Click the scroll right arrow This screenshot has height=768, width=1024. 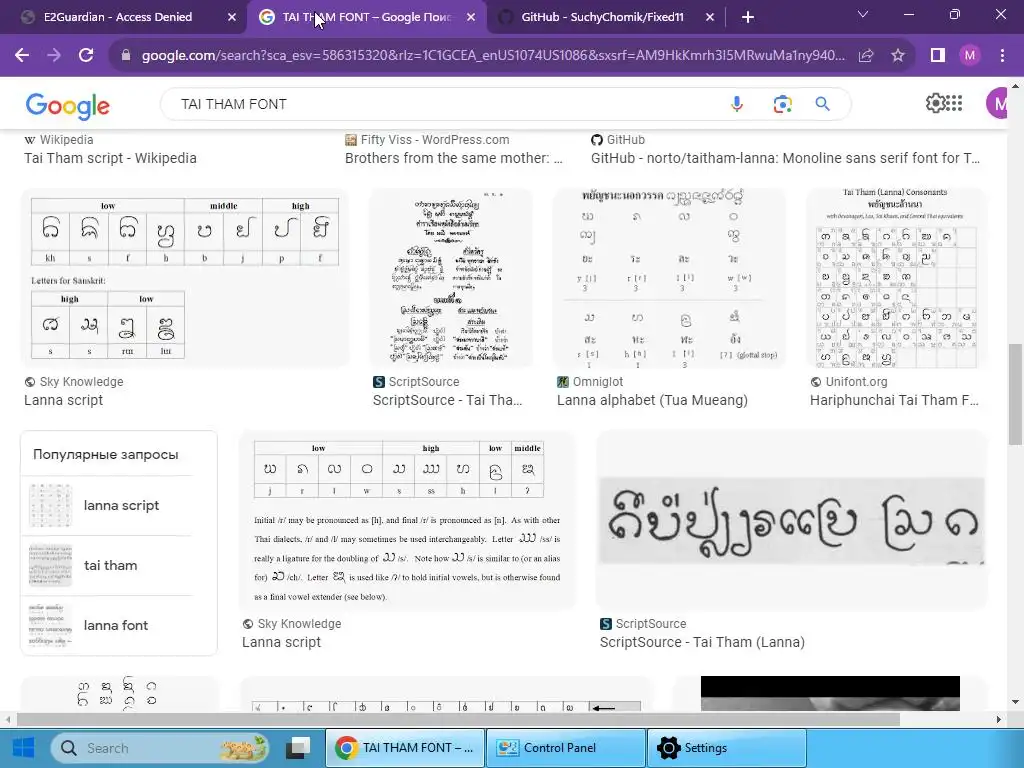coord(999,719)
